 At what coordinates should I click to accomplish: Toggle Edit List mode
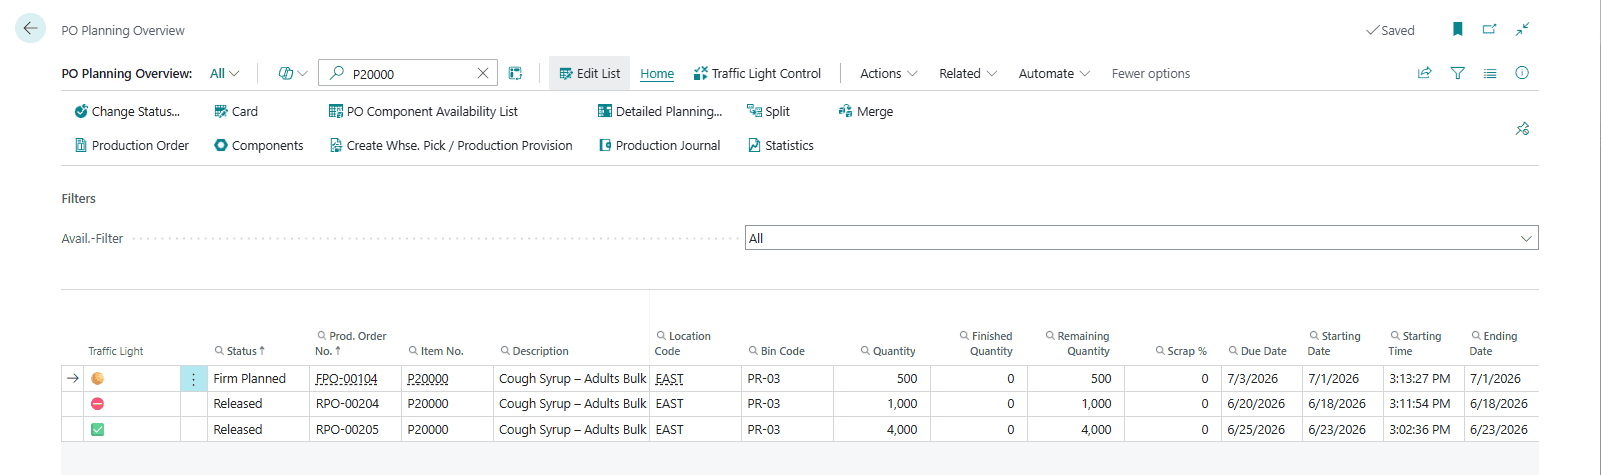(x=590, y=73)
